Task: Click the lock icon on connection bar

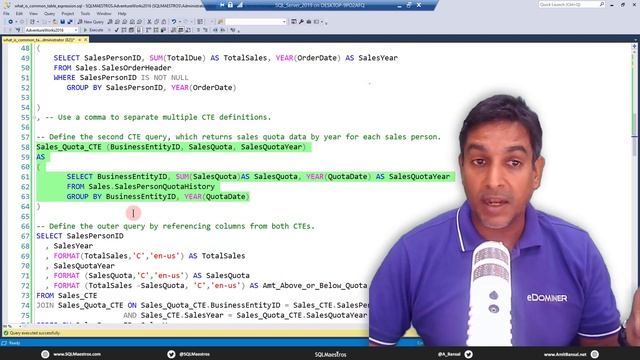Action: tap(231, 5)
